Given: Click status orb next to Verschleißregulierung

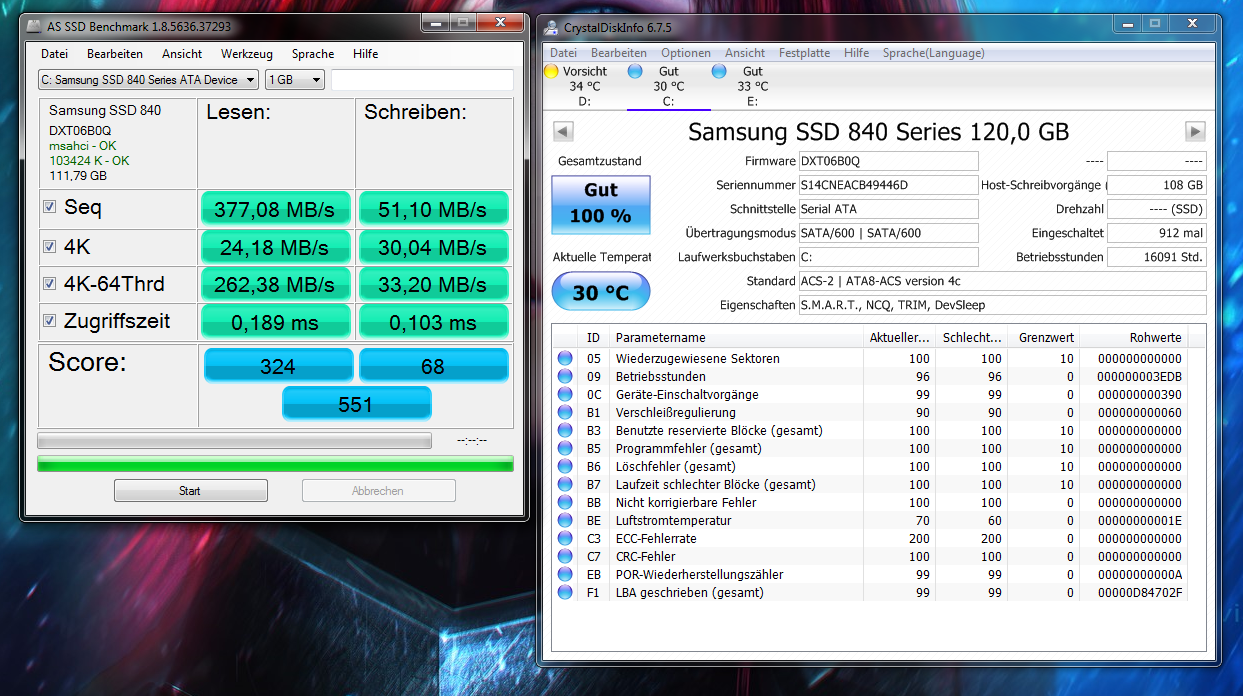Looking at the screenshot, I should 565,412.
